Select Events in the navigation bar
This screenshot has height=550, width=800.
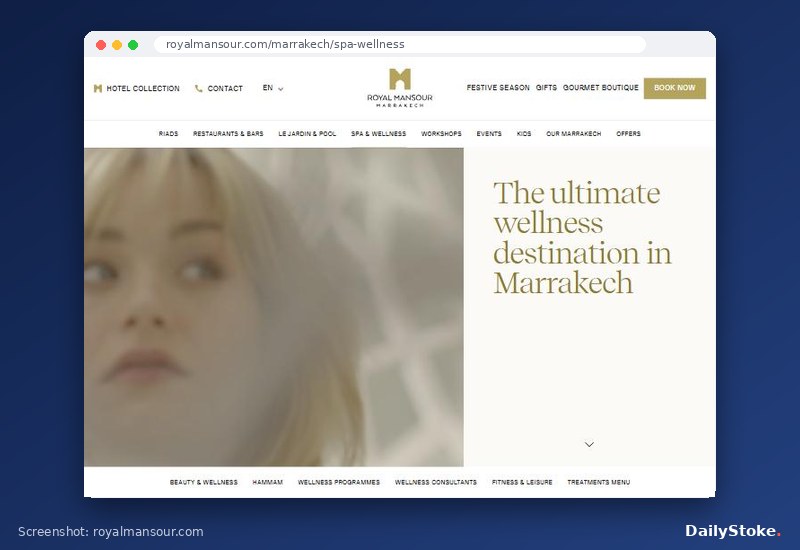tap(489, 134)
